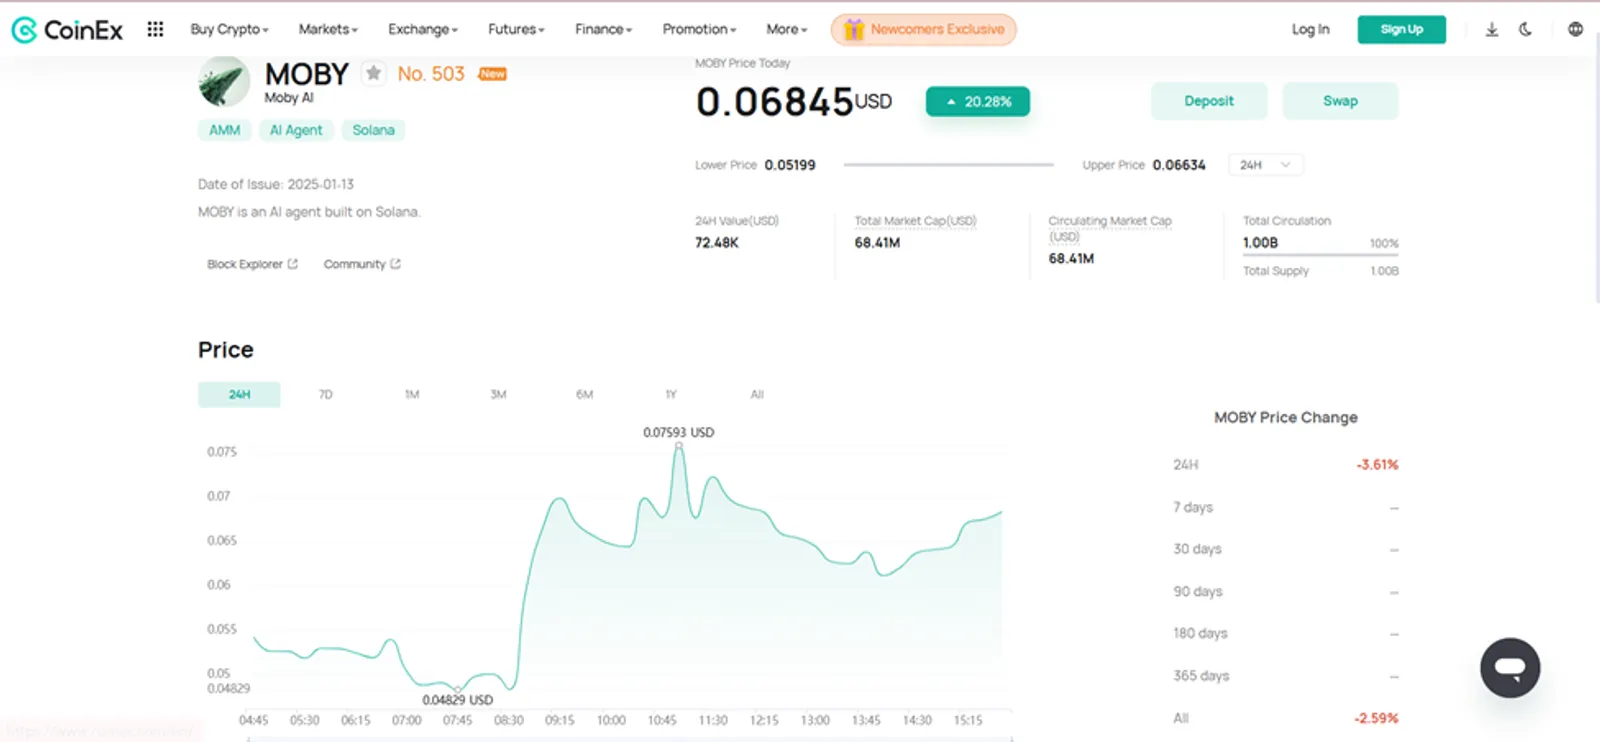Viewport: 1600px width, 742px height.
Task: Click the Deposit button
Action: [1208, 101]
